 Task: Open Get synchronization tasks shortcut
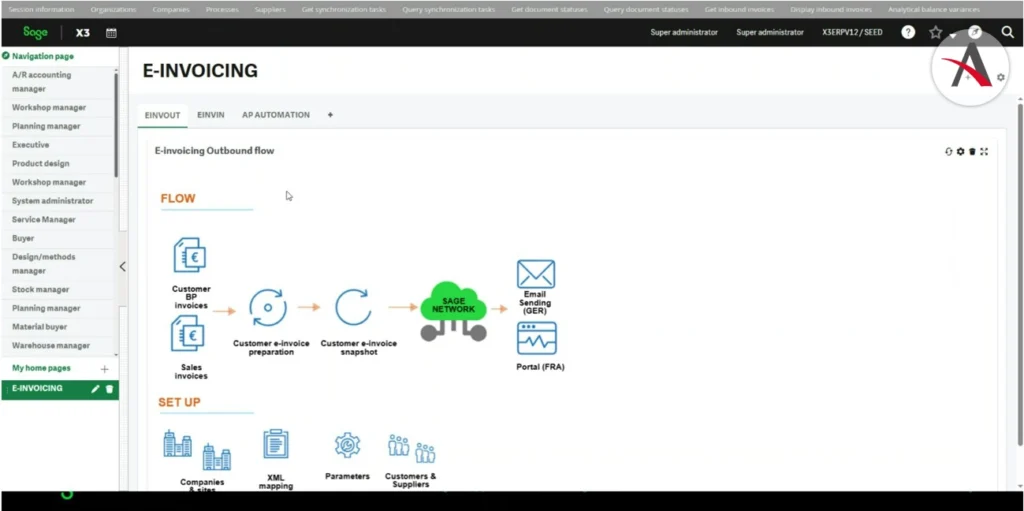point(344,10)
